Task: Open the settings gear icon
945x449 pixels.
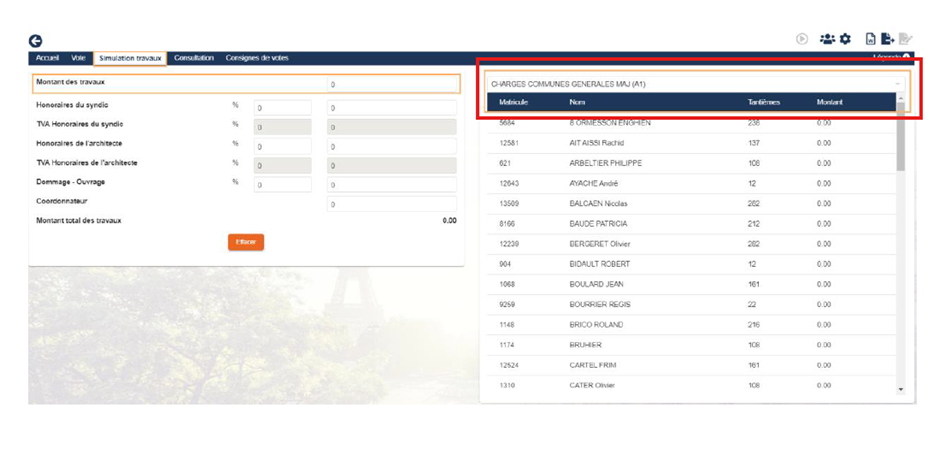Action: coord(845,39)
